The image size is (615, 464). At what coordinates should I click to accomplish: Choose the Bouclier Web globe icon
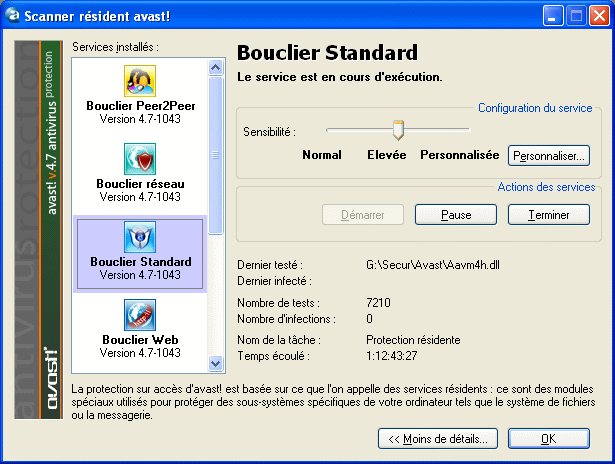click(140, 315)
